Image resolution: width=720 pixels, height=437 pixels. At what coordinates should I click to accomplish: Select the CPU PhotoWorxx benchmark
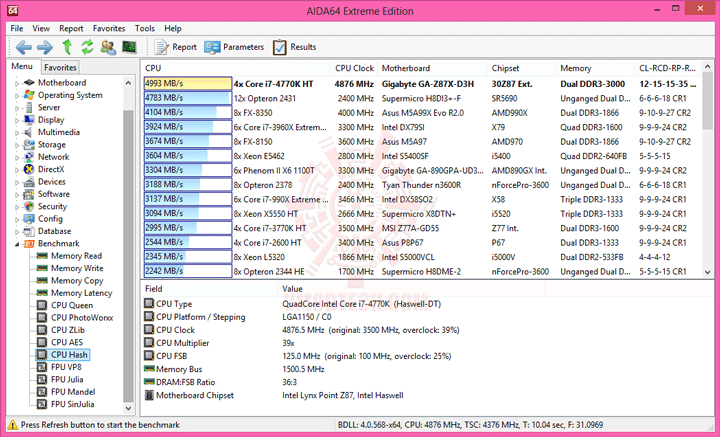82,318
